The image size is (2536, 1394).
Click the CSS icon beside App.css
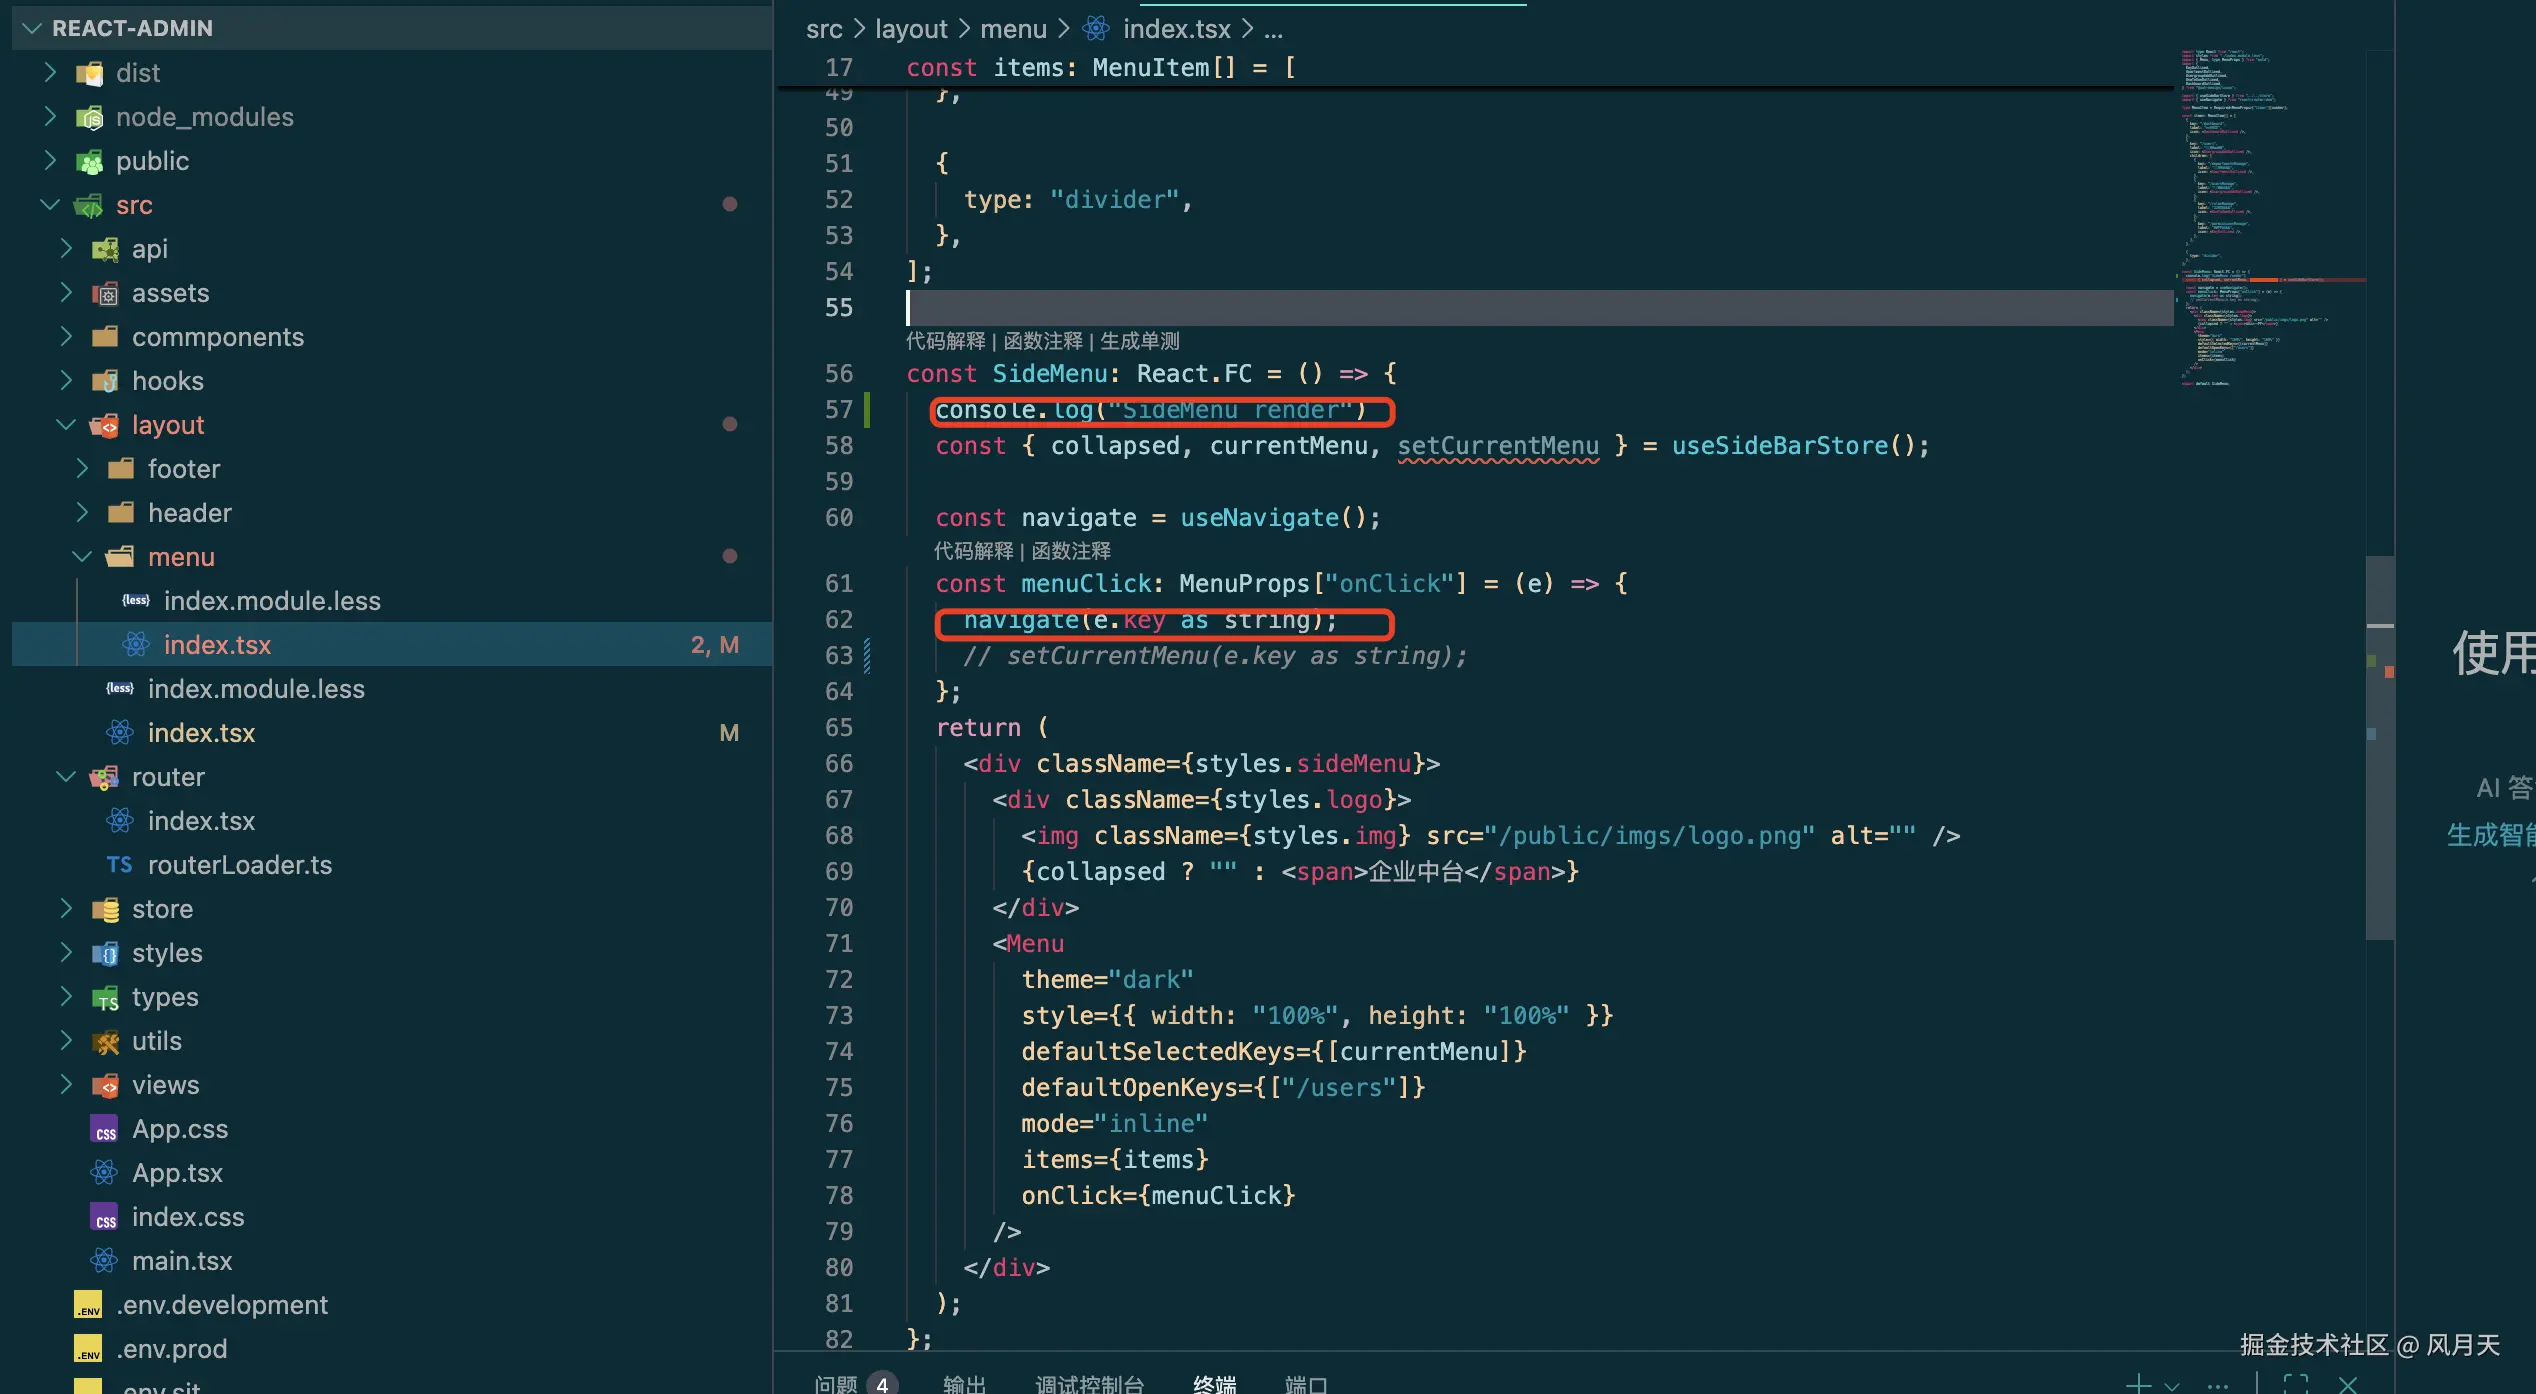(x=104, y=1129)
